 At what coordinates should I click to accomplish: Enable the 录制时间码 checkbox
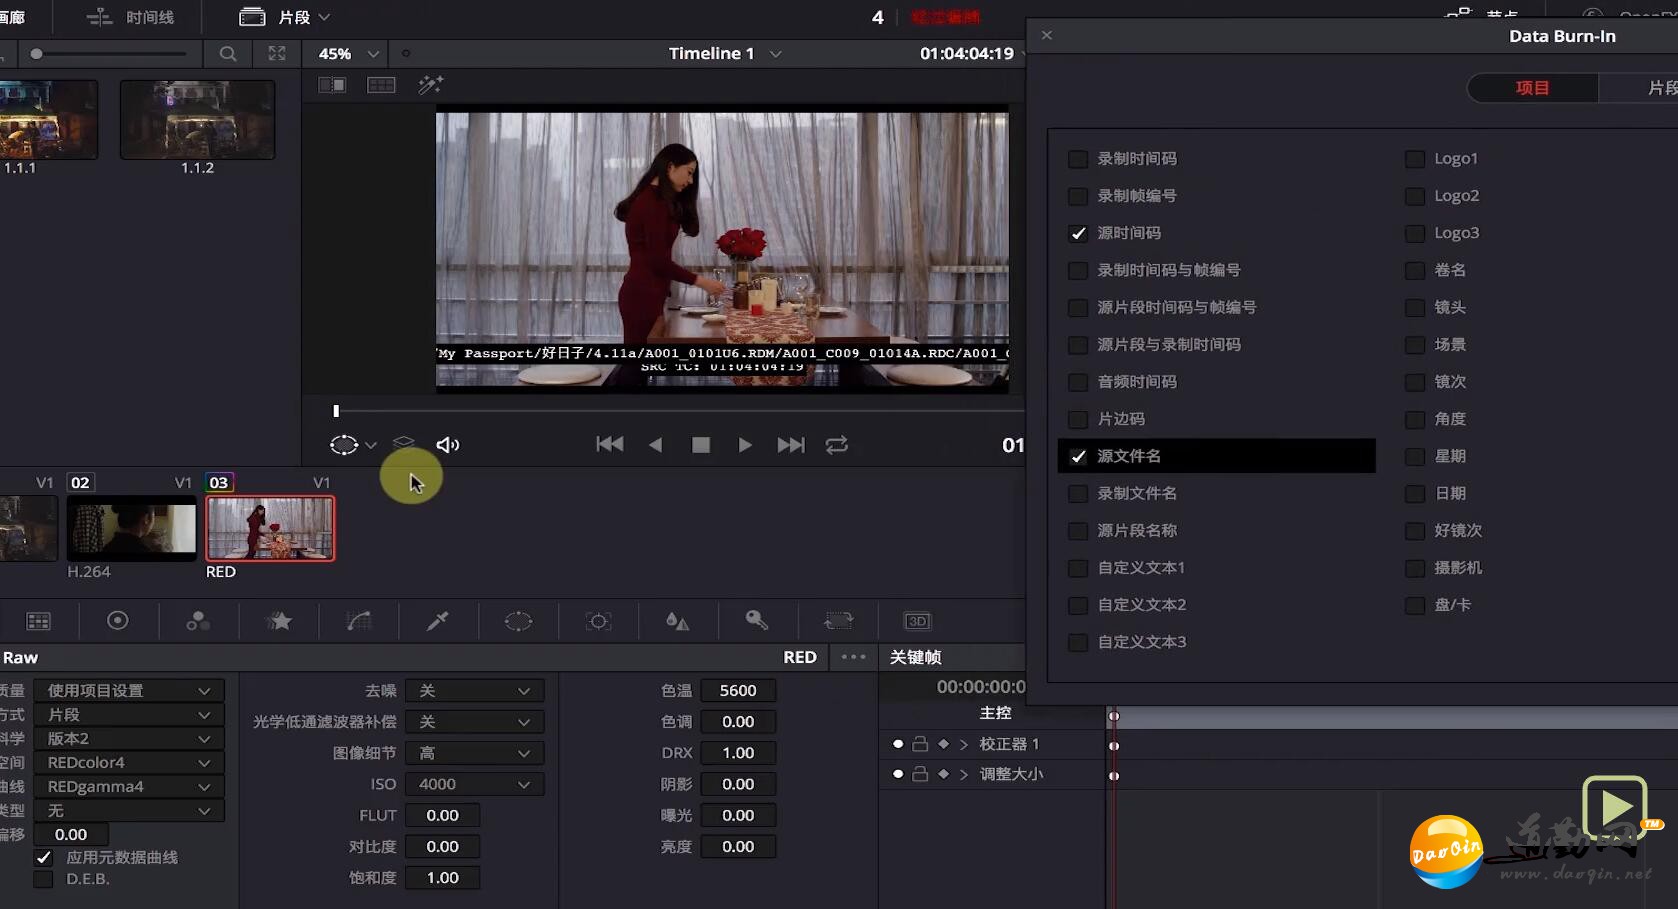[1078, 159]
